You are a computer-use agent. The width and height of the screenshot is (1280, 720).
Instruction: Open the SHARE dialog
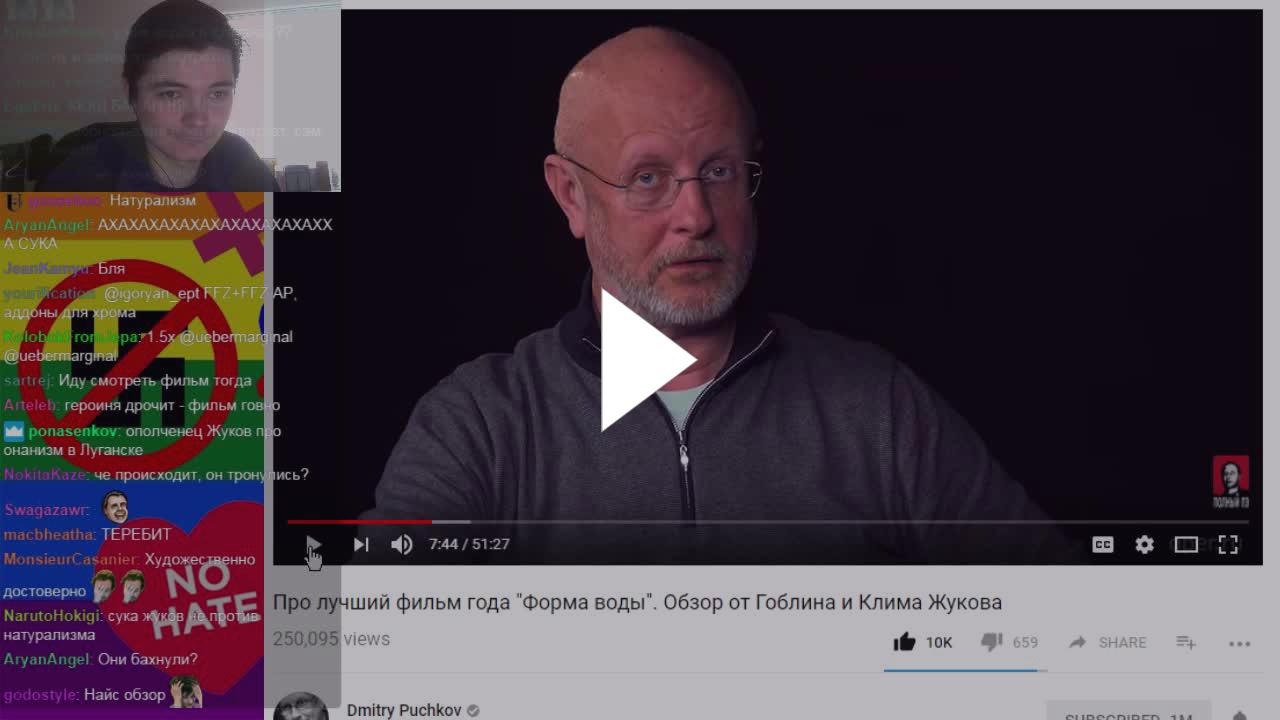(1108, 642)
